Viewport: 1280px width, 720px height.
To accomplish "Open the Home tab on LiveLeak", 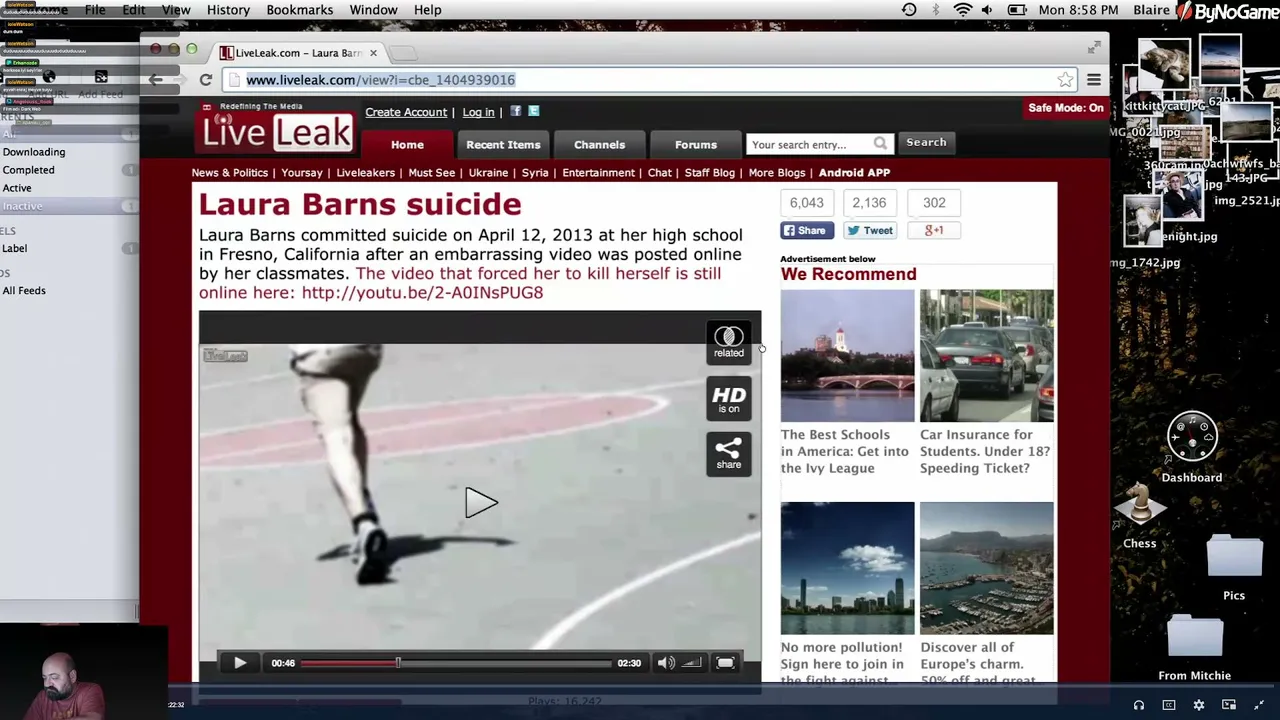I will (x=407, y=145).
